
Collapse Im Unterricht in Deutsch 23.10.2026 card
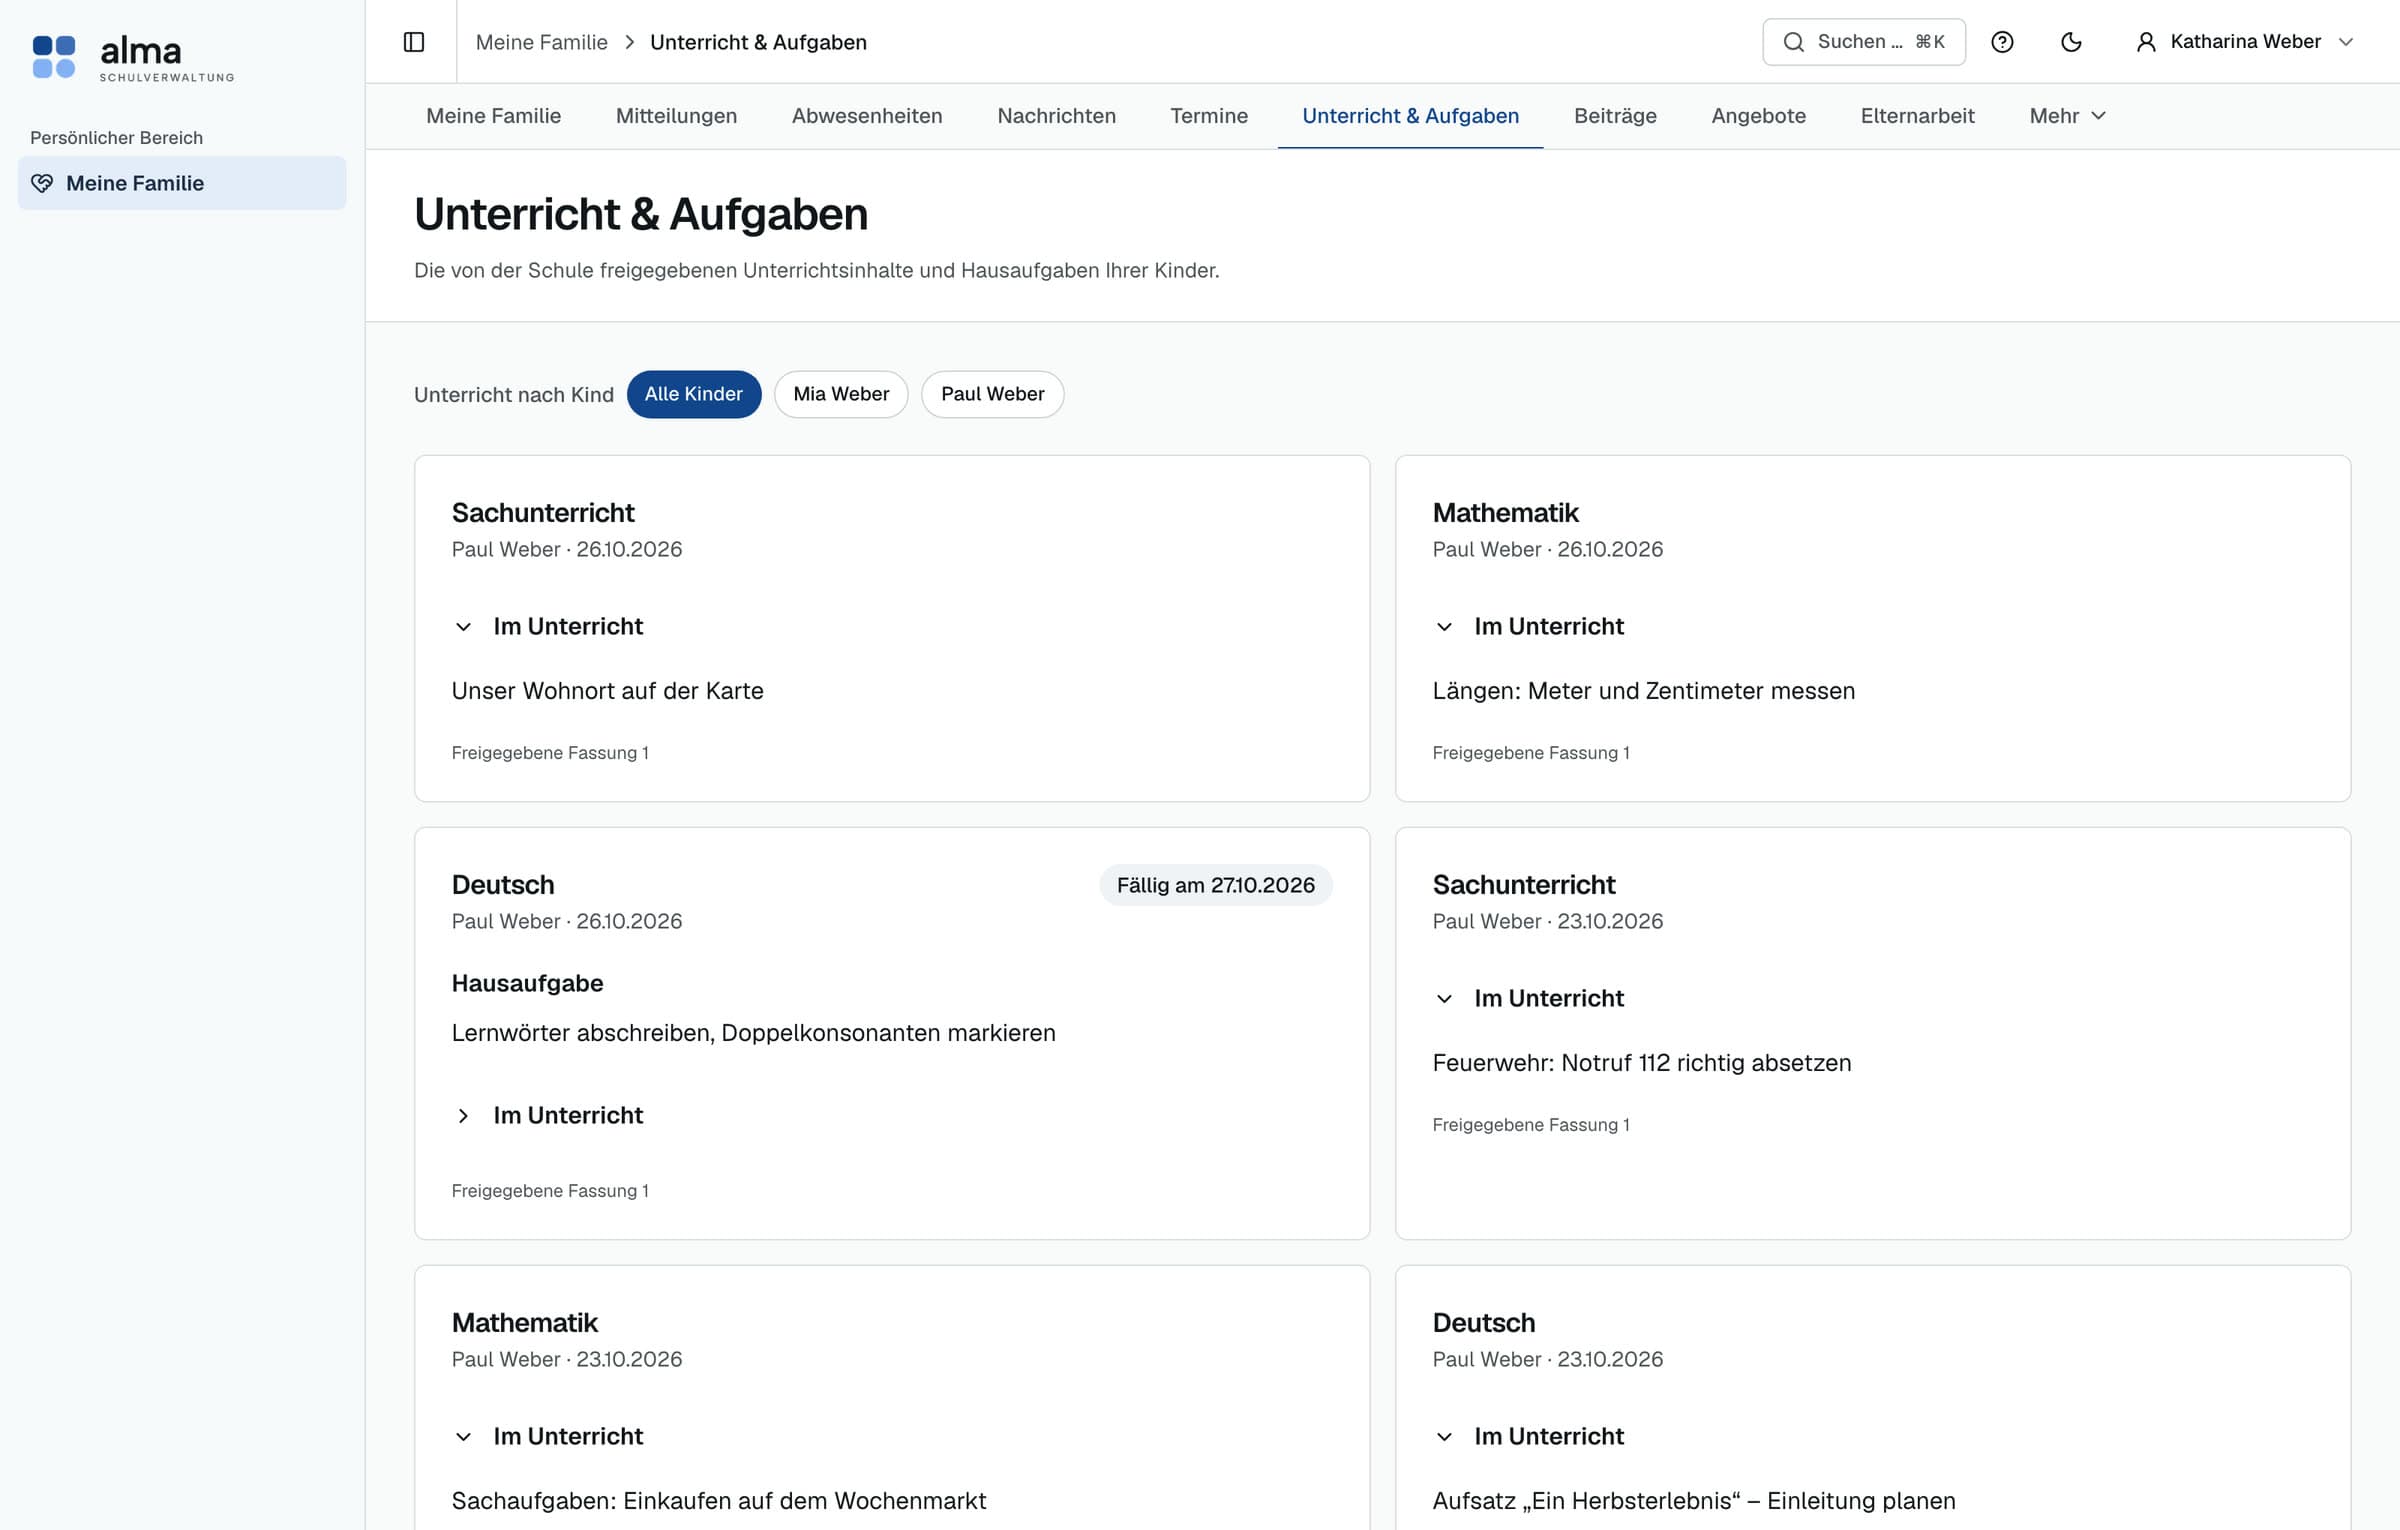click(1528, 1436)
